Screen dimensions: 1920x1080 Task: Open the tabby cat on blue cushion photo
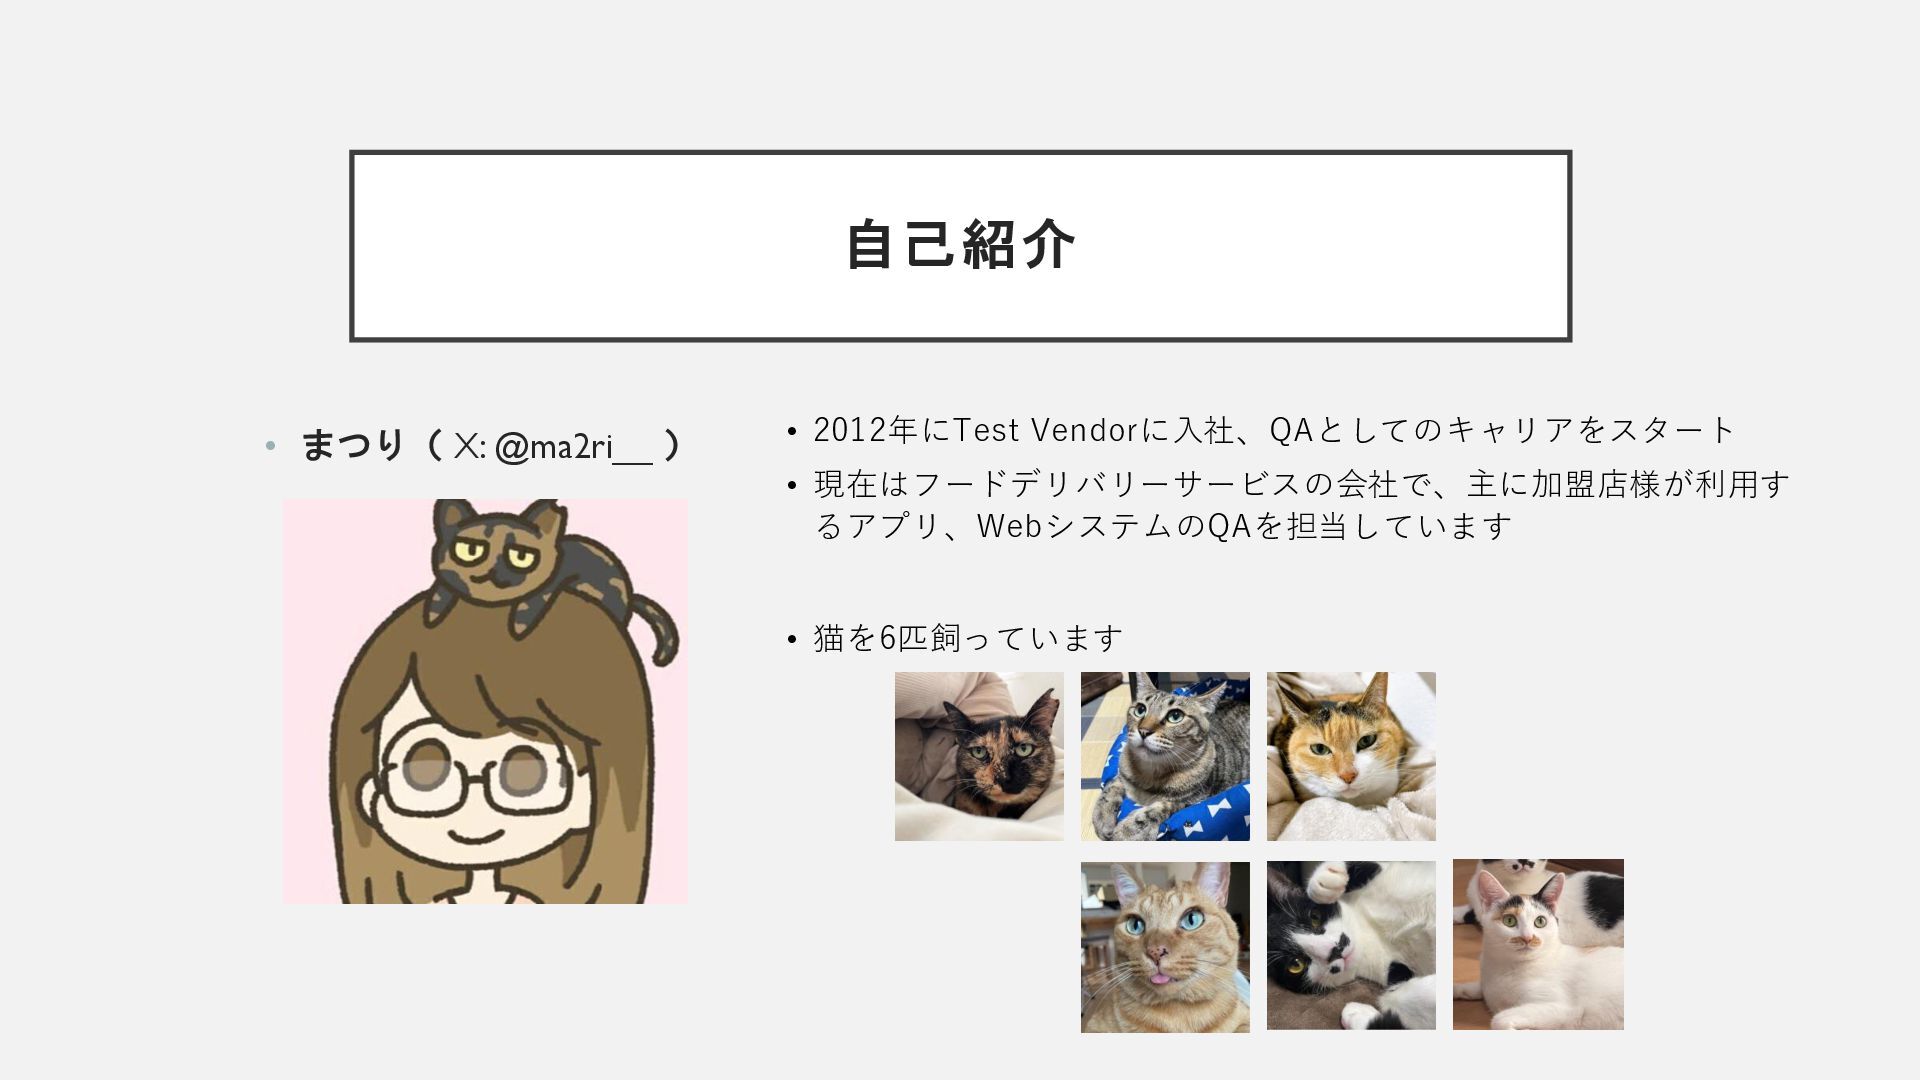coord(1165,756)
